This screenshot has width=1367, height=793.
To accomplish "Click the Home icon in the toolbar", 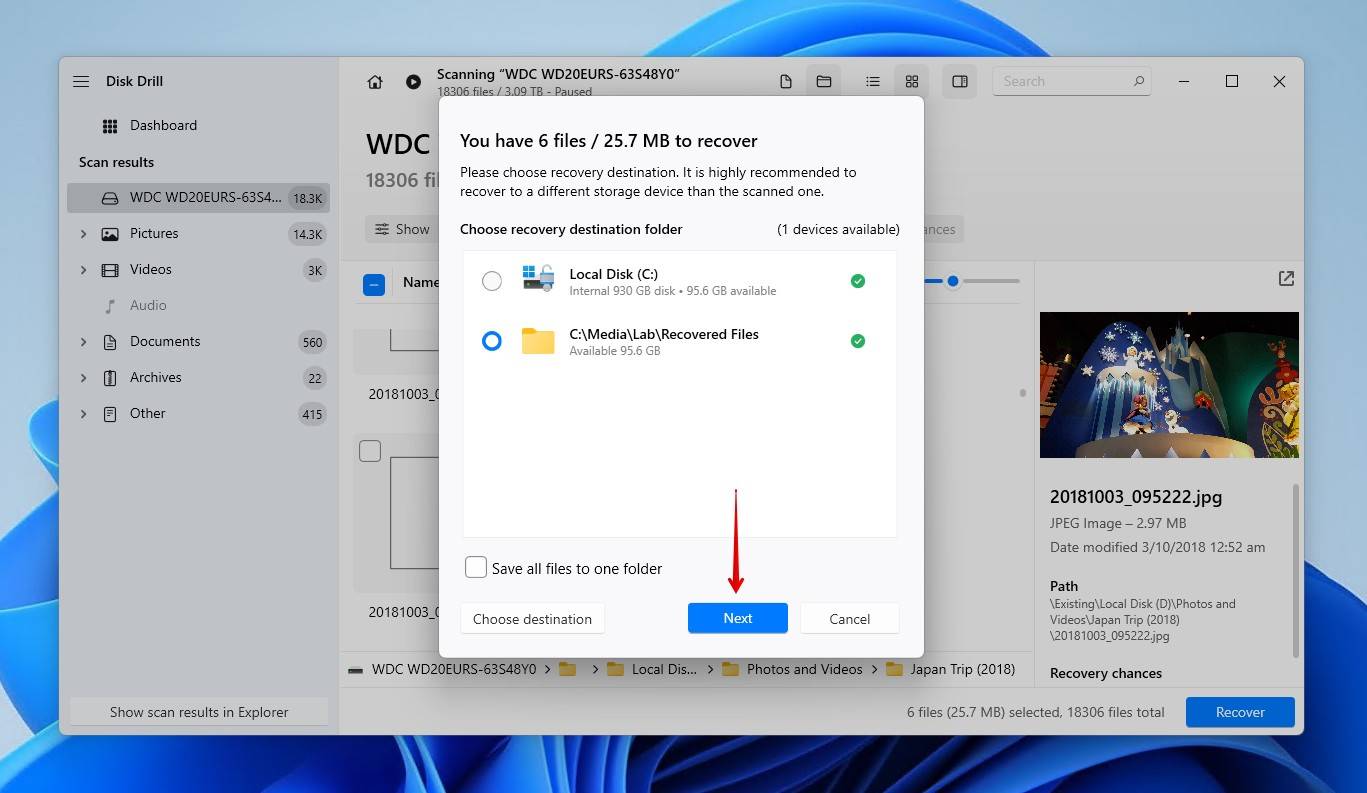I will 375,82.
